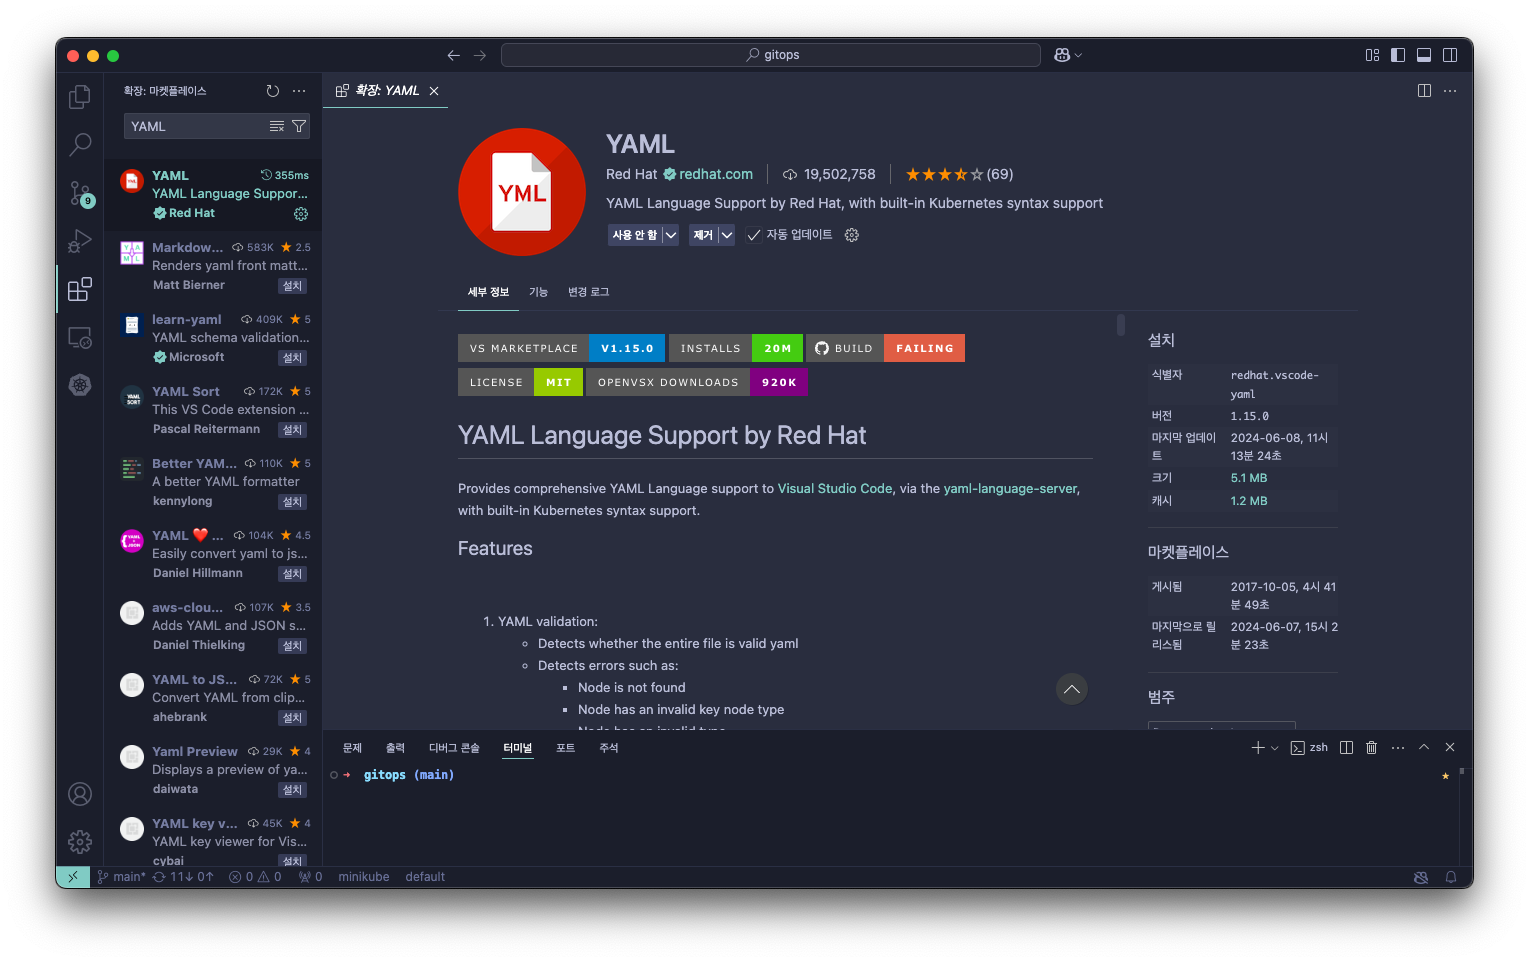Click the remote window indicator in status bar

pos(73,877)
